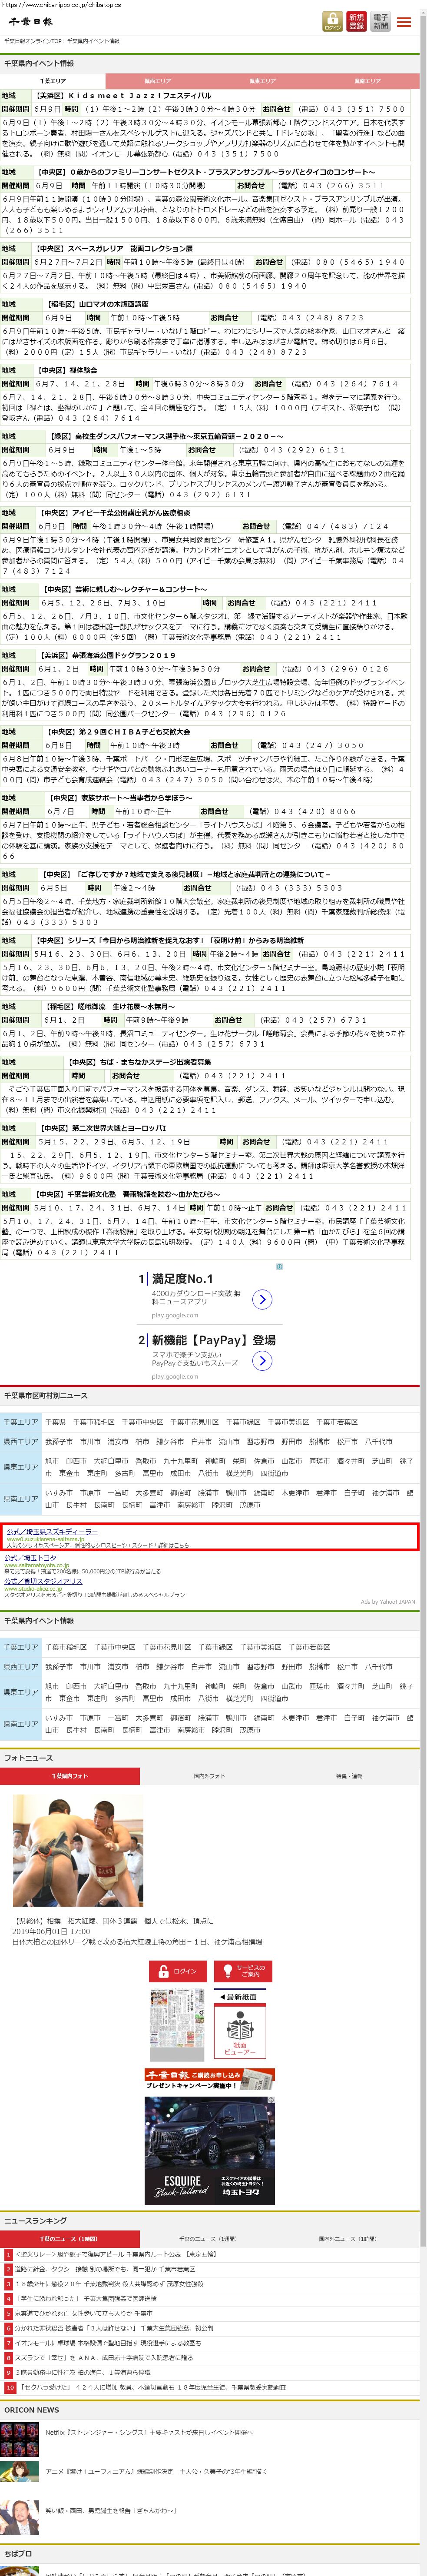
Task: Click 千葉日報オンラインTOP breadcrumb link
Action: click(x=33, y=41)
